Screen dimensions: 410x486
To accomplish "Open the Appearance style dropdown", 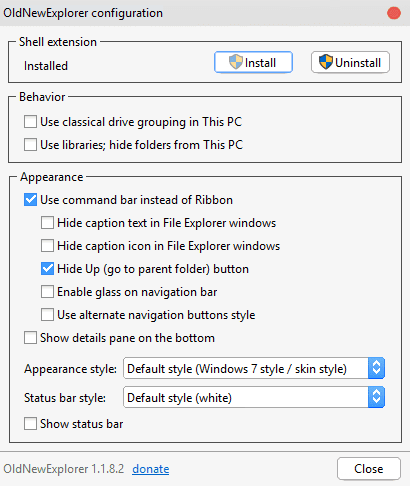I will click(254, 368).
